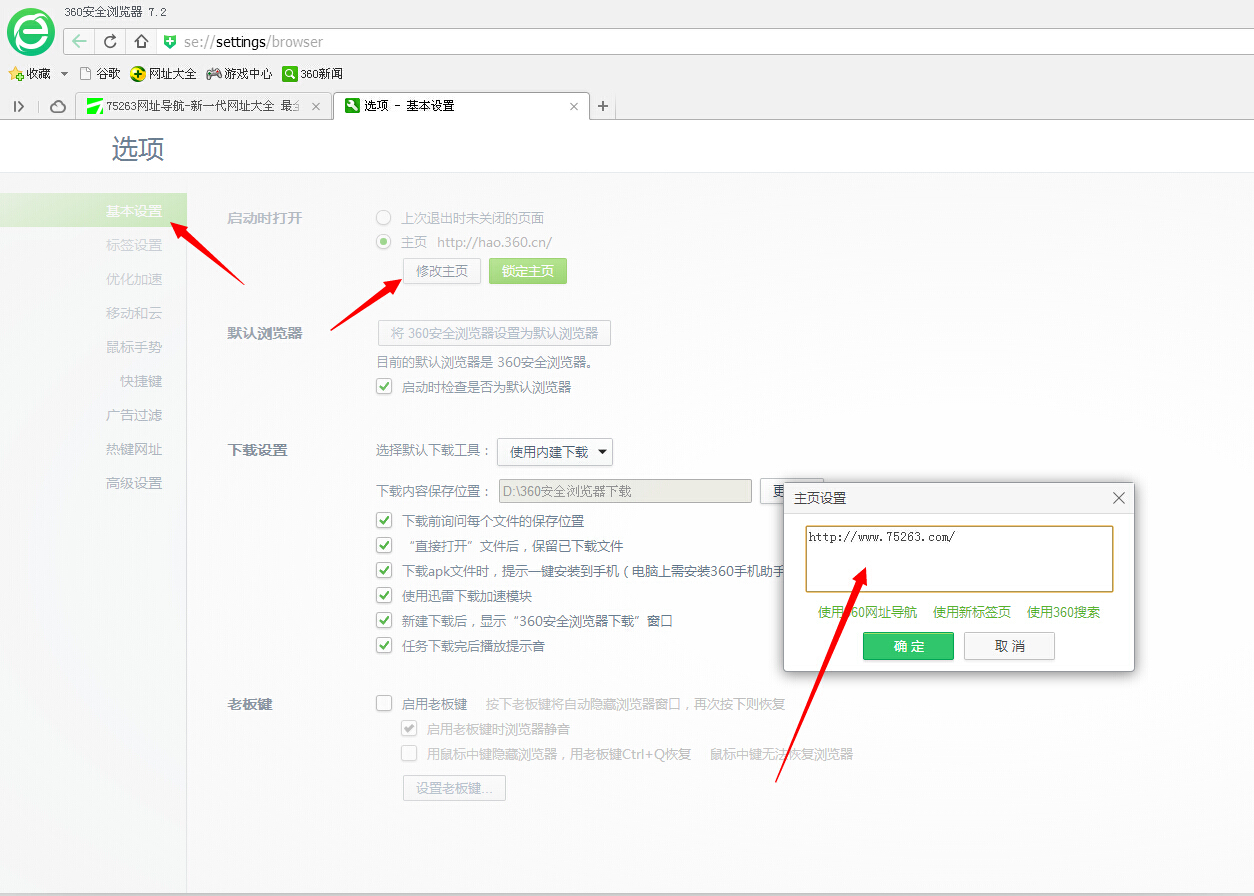Click the 使用360搜索 link
Screen dimensions: 1254x896
(x=1064, y=612)
